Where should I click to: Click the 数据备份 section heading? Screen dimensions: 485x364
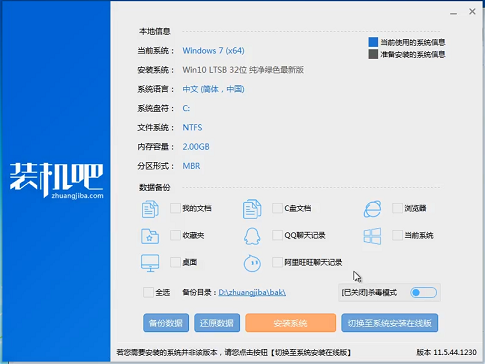click(x=155, y=187)
